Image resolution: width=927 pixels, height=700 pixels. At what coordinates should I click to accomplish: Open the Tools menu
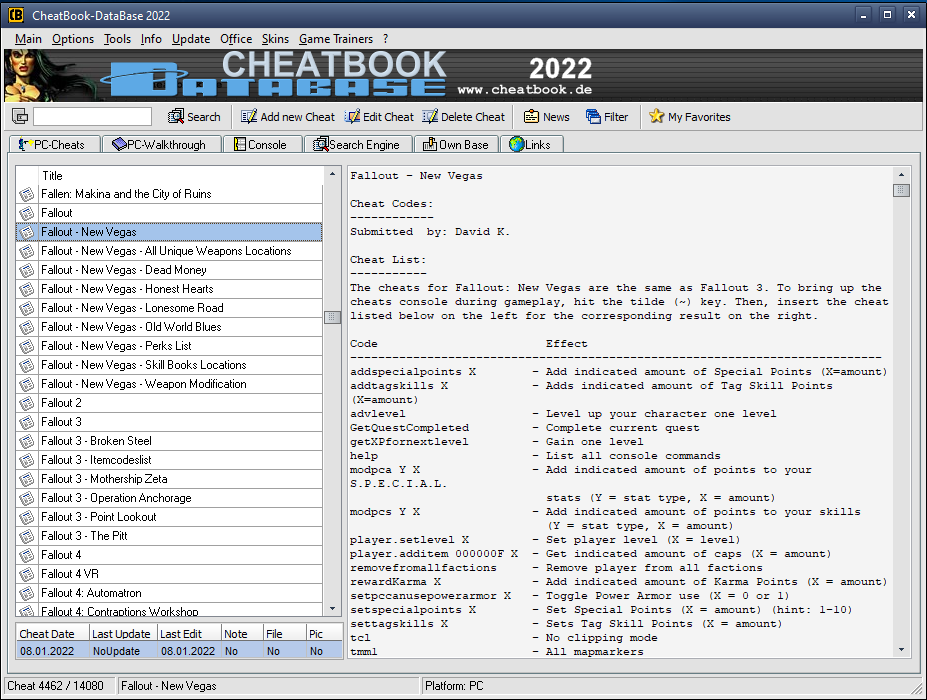(x=117, y=39)
